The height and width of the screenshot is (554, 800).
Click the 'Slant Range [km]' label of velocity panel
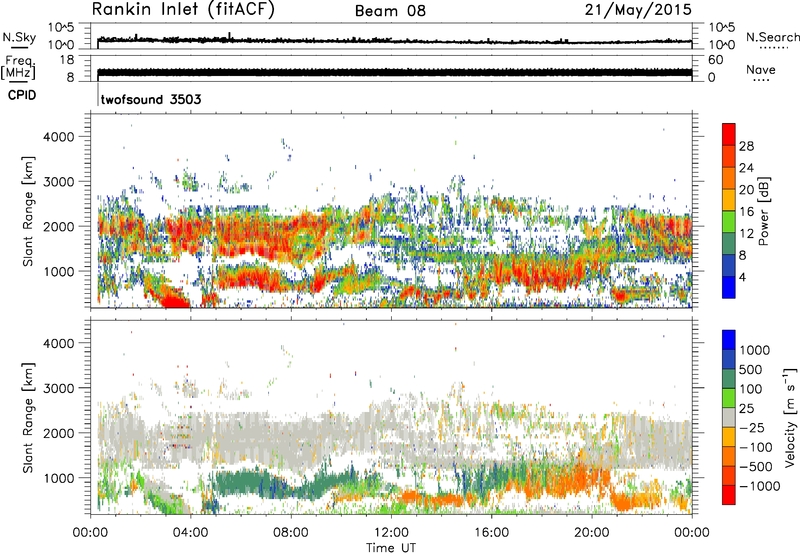(x=28, y=418)
